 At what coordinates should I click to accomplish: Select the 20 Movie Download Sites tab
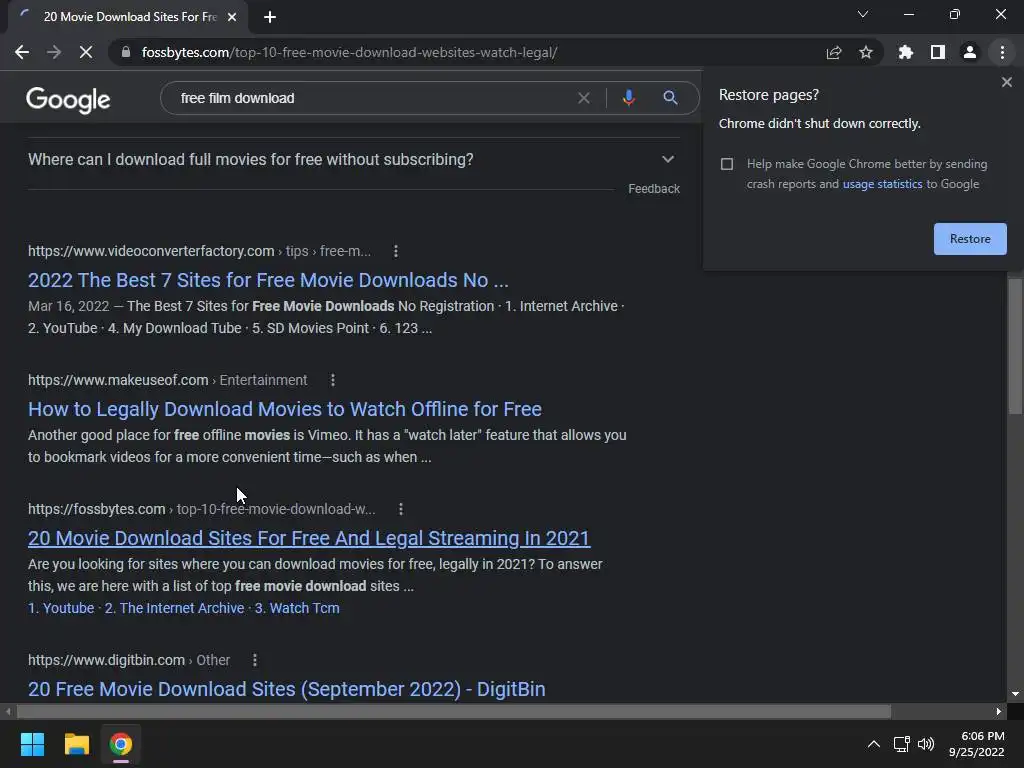(x=128, y=17)
